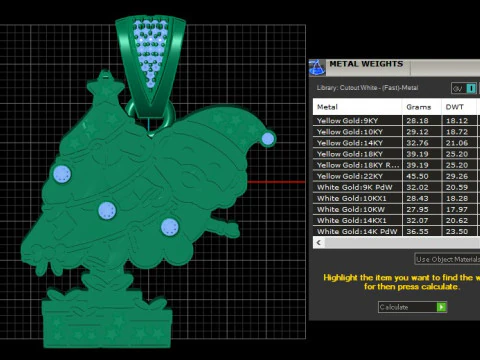480x360 pixels.
Task: Click the Use Object Materials button
Action: [447, 259]
